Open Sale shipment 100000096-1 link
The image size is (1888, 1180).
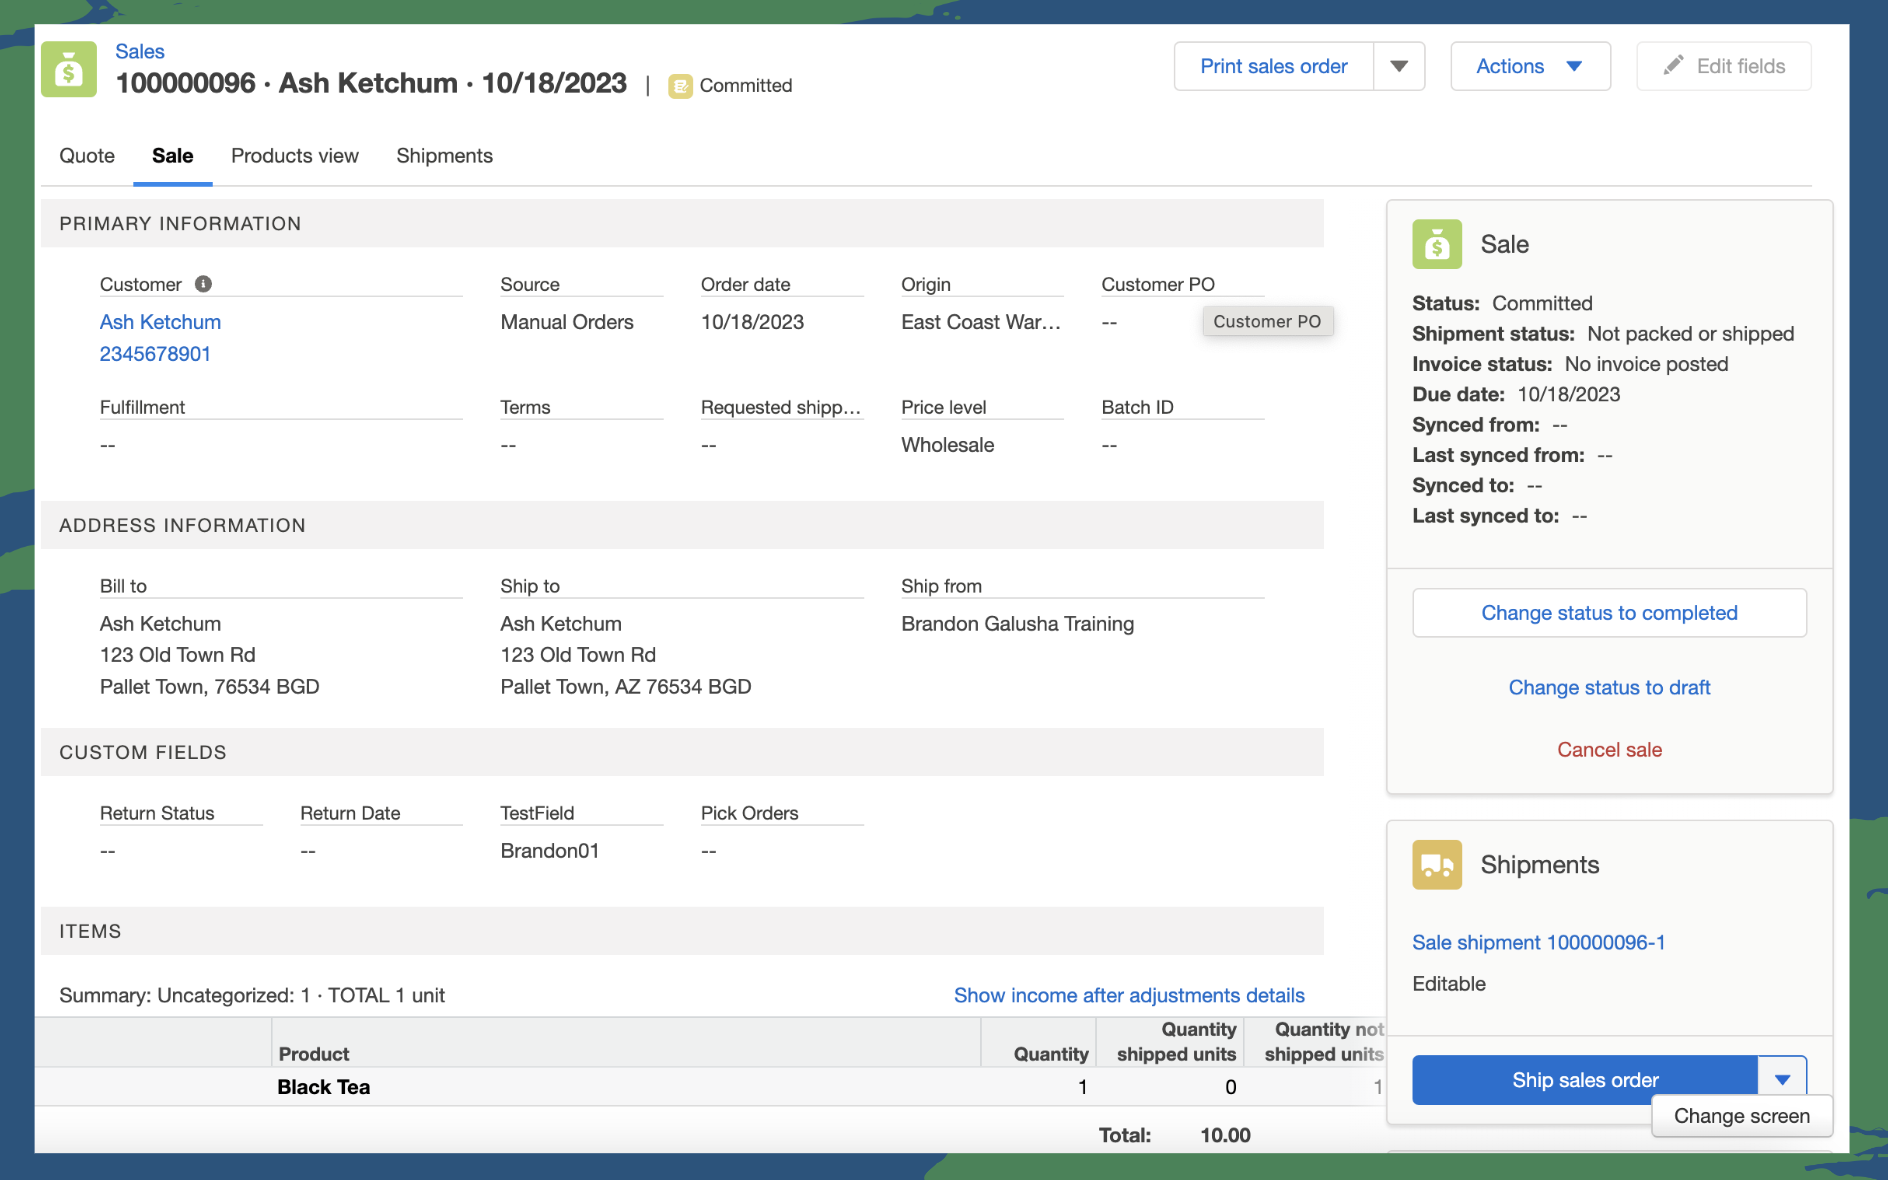[x=1538, y=943]
